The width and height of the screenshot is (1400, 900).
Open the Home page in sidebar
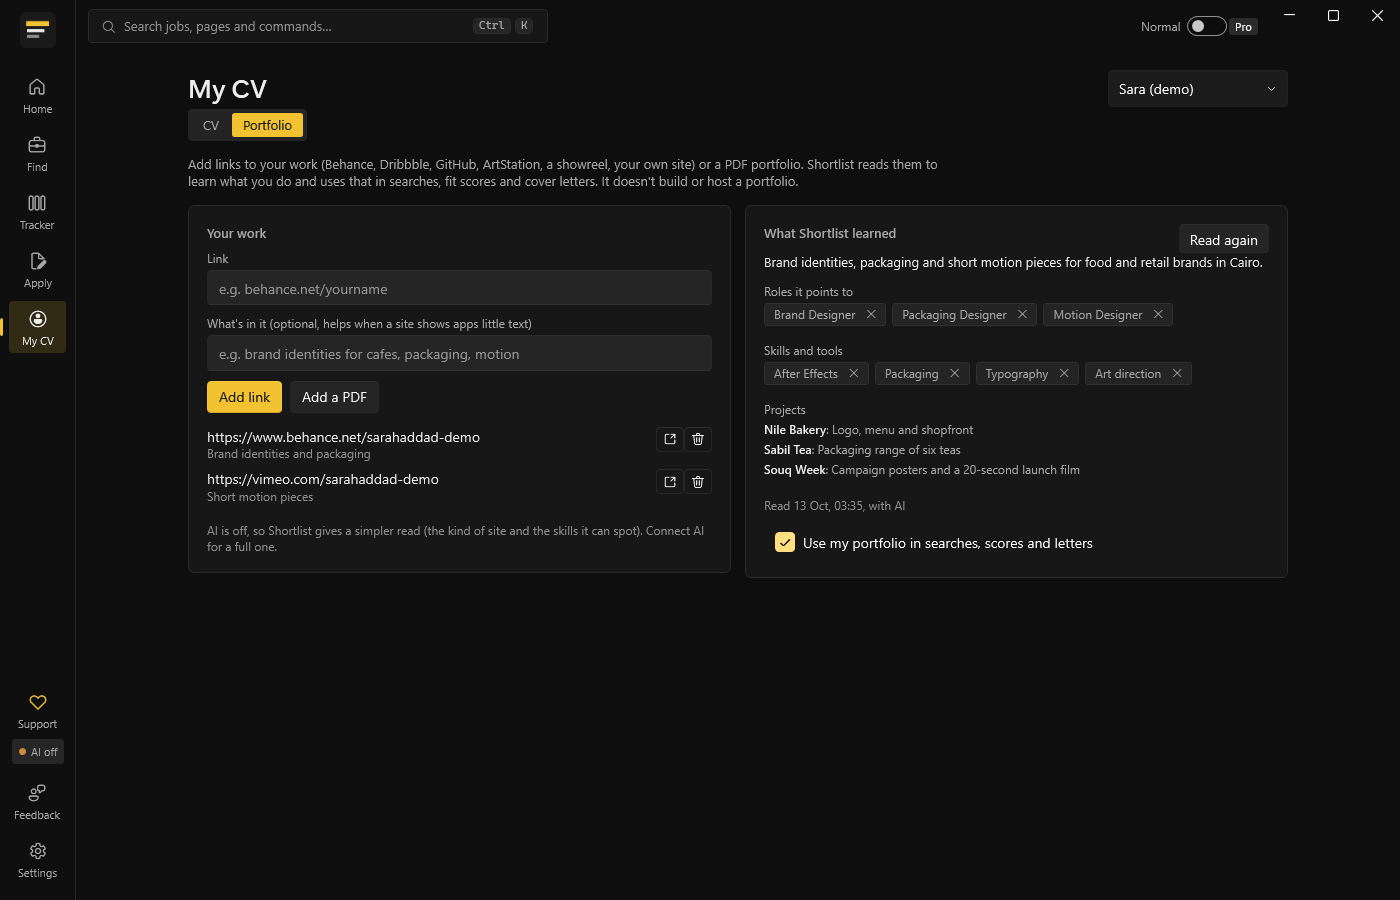pos(37,96)
